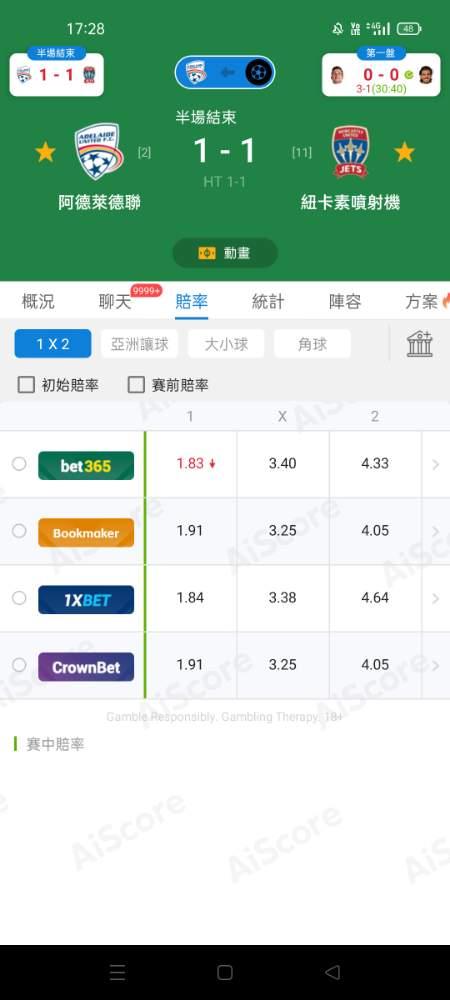Viewport: 450px width, 1000px height.
Task: Tap bet365 away odds 4.33
Action: [375, 464]
